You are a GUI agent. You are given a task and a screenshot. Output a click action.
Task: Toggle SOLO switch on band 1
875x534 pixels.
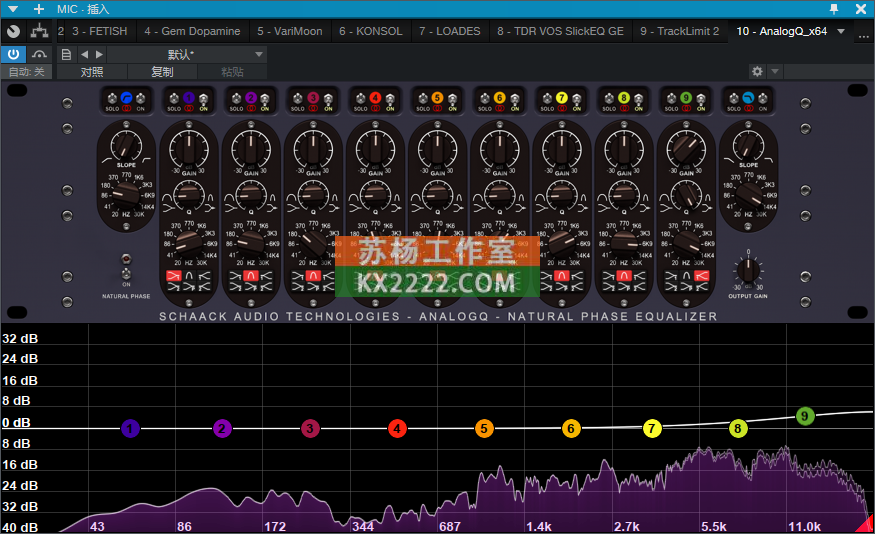pos(174,99)
